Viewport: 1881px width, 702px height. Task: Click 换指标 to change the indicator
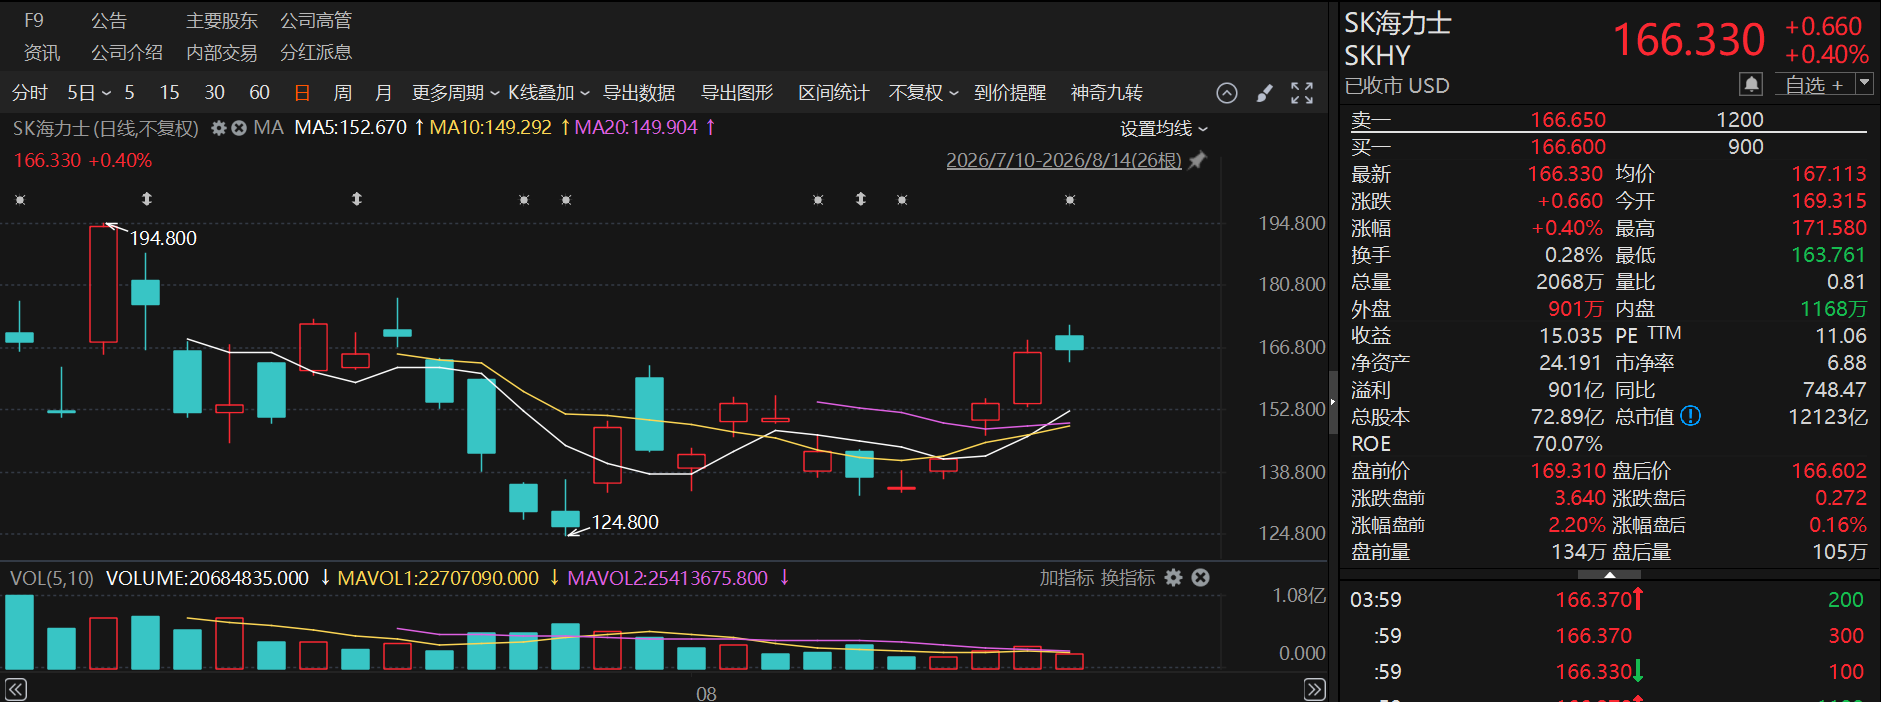pos(1127,578)
